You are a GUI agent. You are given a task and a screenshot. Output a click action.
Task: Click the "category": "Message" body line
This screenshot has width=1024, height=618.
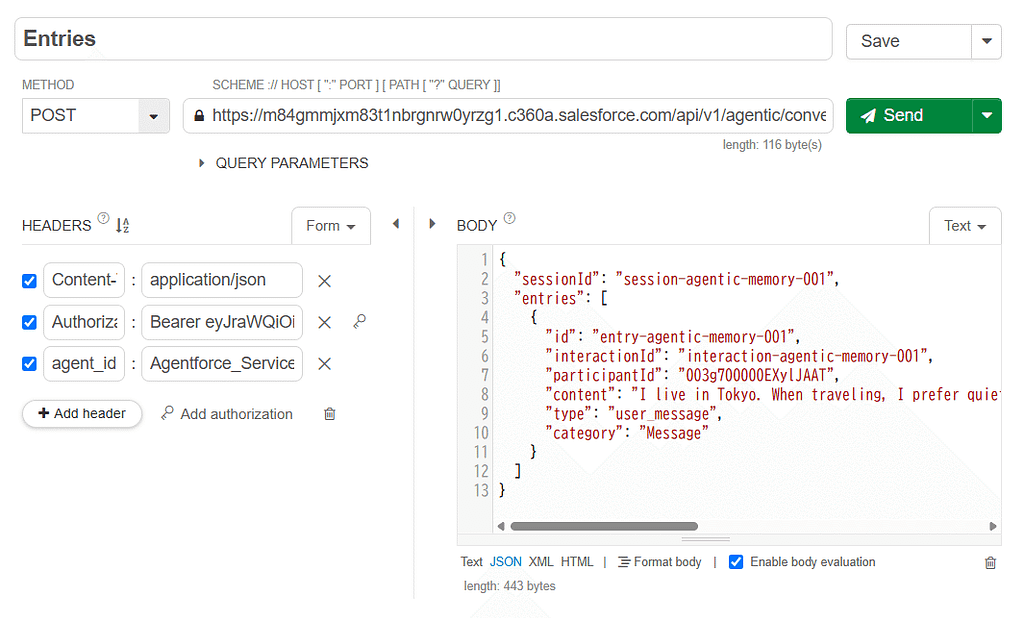click(627, 432)
